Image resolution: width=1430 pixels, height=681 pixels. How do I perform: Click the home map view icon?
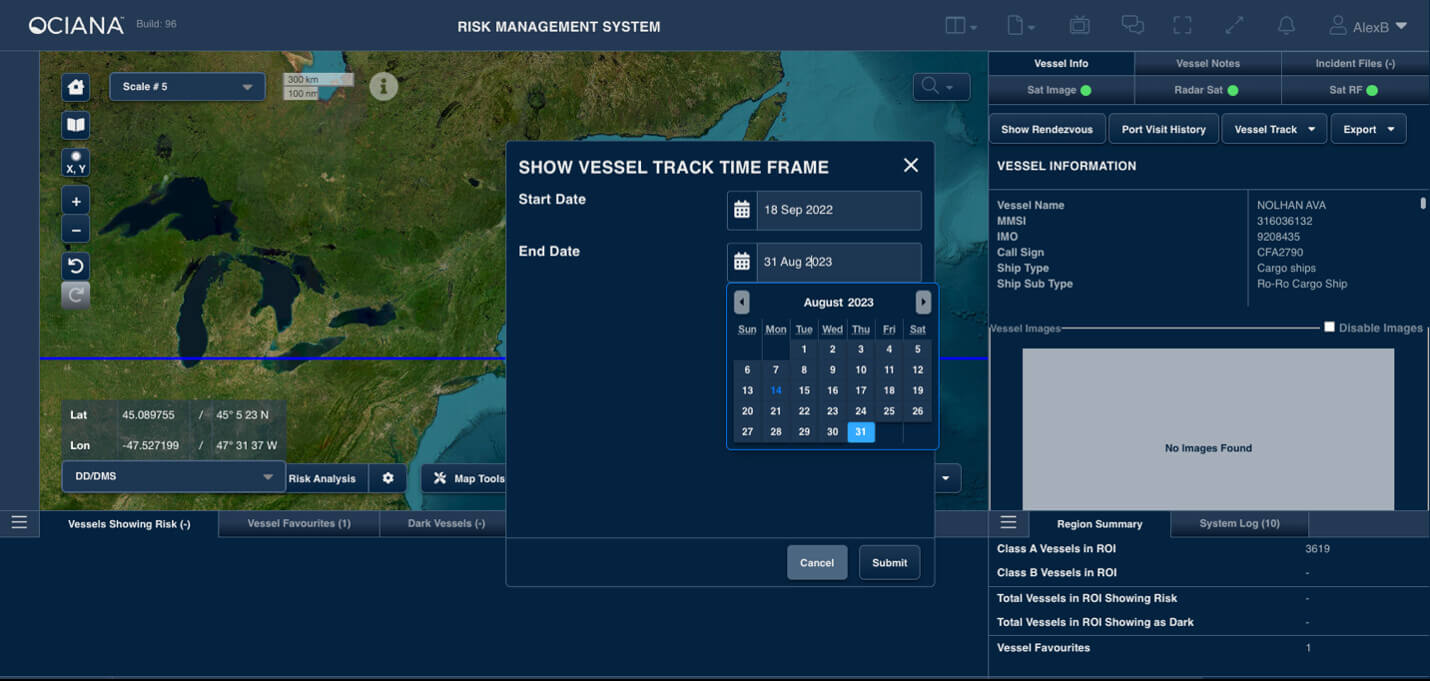click(x=76, y=87)
